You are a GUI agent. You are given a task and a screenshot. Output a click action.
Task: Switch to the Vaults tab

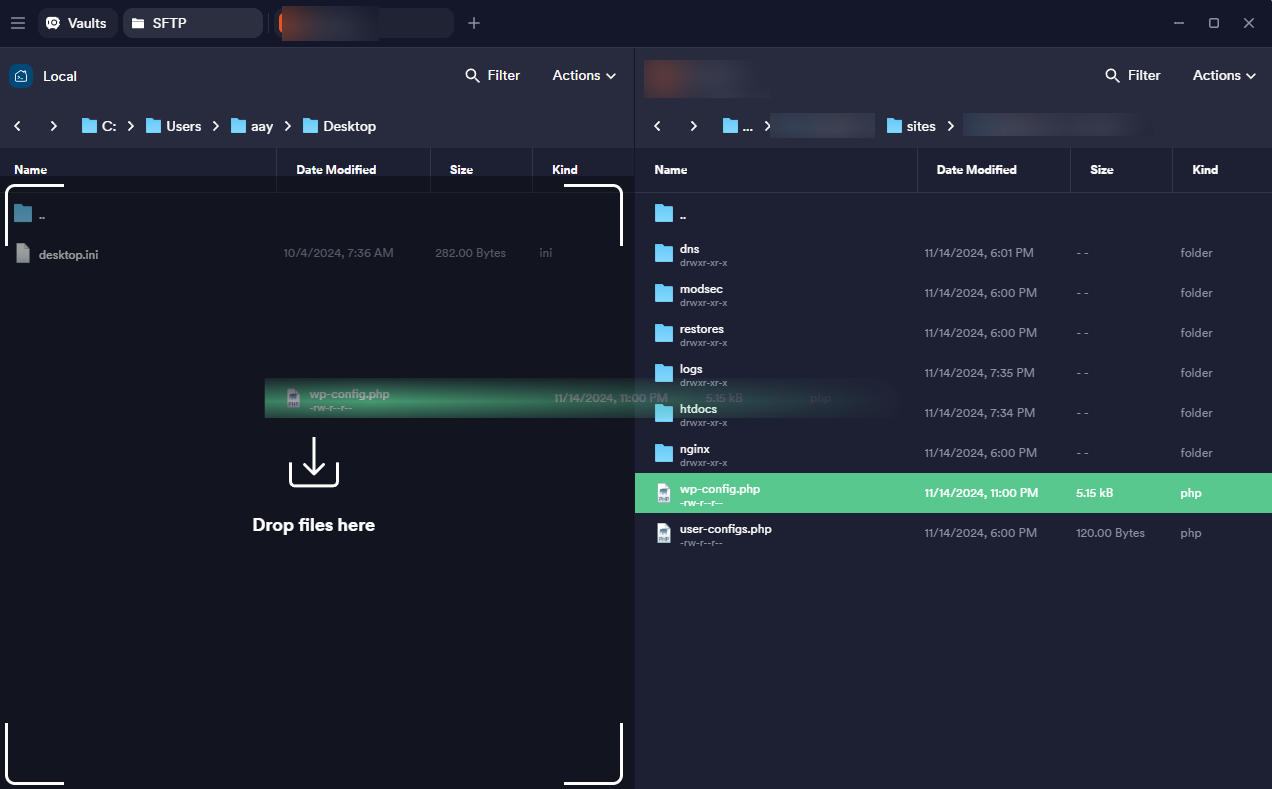click(x=77, y=23)
